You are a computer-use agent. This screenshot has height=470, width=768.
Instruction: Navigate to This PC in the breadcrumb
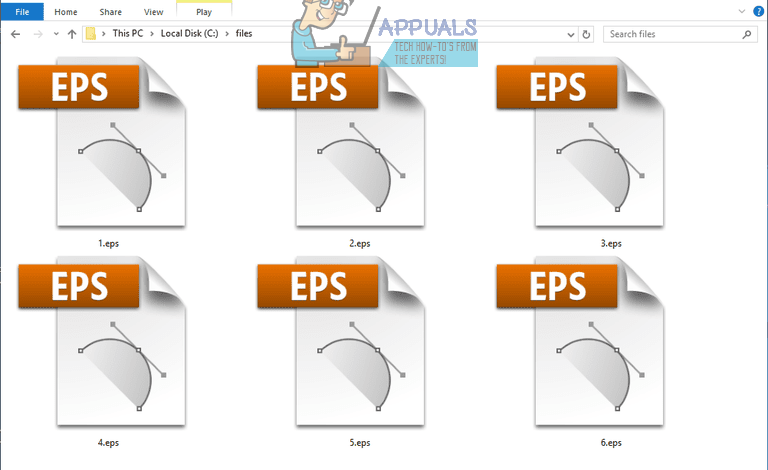(128, 33)
